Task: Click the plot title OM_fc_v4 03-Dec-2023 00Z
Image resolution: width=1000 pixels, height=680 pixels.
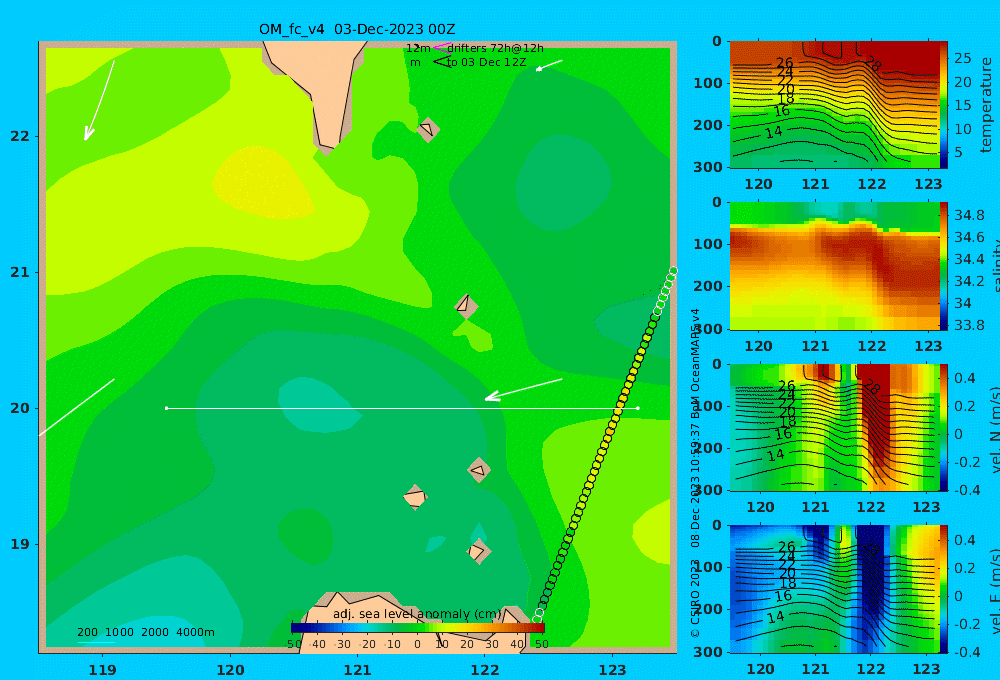Action: point(357,29)
